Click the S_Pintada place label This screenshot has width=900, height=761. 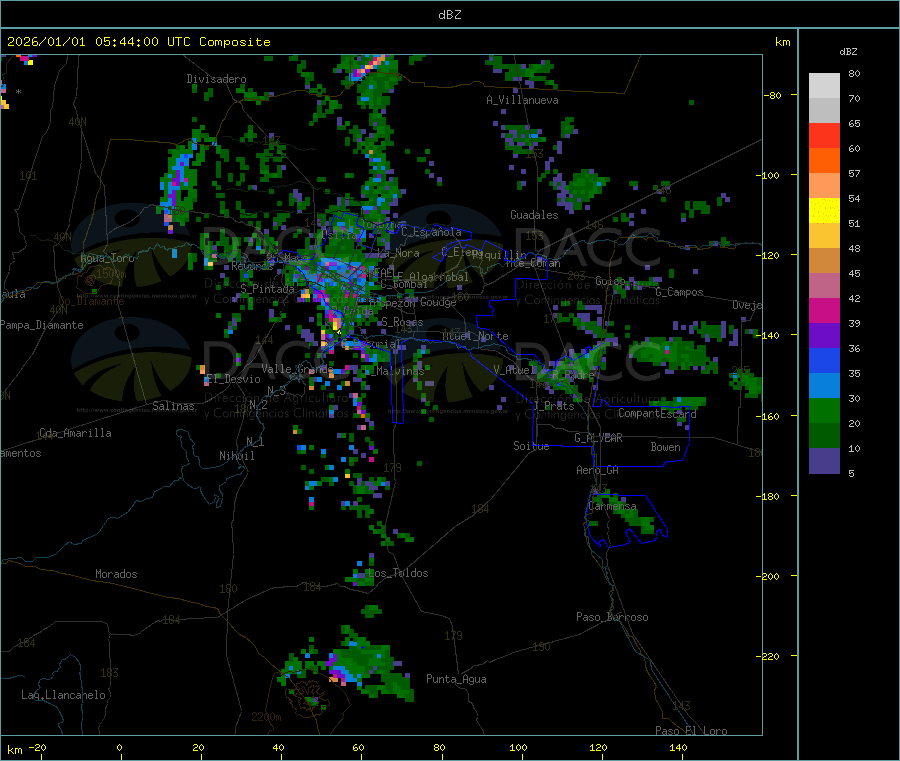click(x=267, y=289)
